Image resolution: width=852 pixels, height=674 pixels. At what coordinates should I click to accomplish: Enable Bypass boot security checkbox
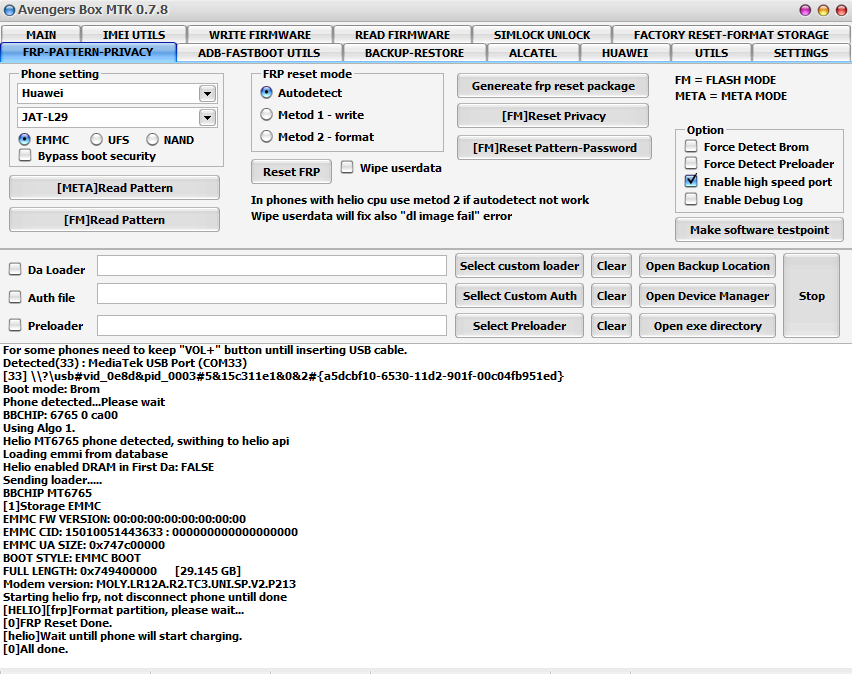pos(25,155)
